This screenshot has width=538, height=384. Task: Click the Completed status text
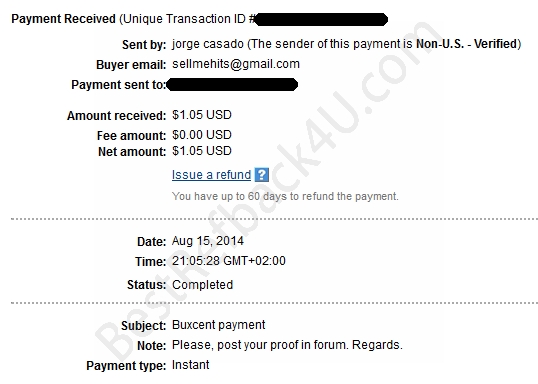[202, 284]
